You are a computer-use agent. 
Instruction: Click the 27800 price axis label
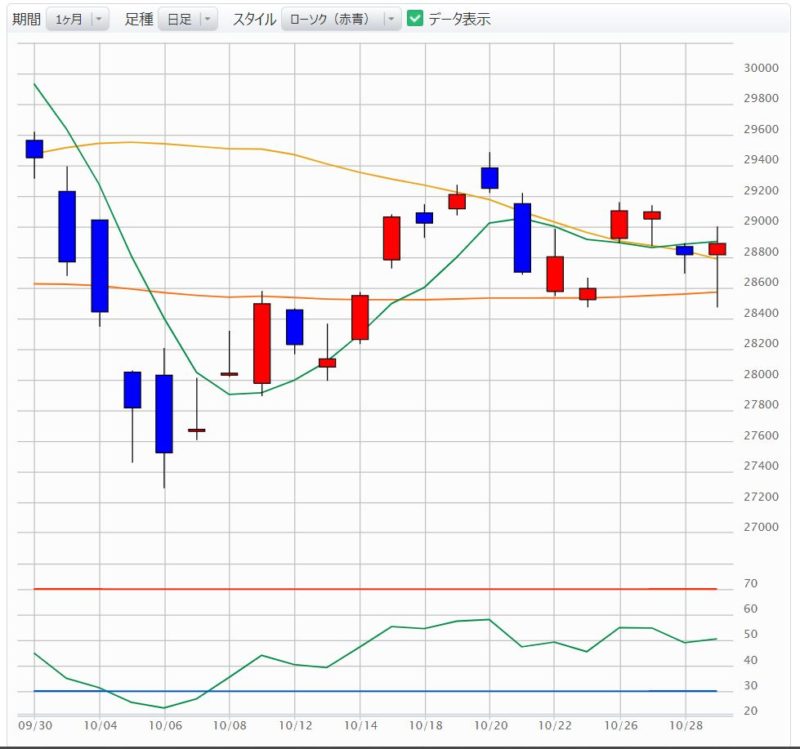[761, 405]
